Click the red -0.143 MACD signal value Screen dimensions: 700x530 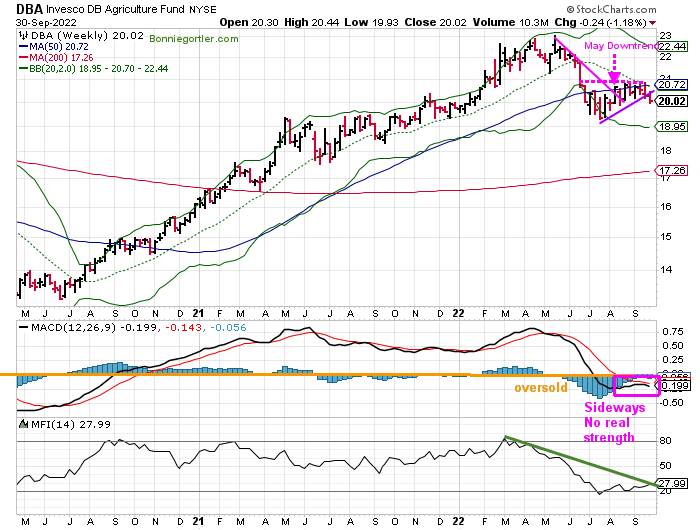tap(183, 328)
